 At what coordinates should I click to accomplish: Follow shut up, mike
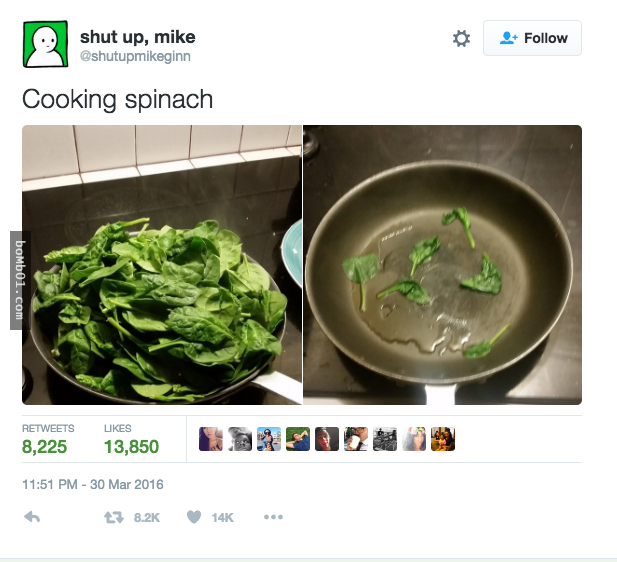[532, 38]
